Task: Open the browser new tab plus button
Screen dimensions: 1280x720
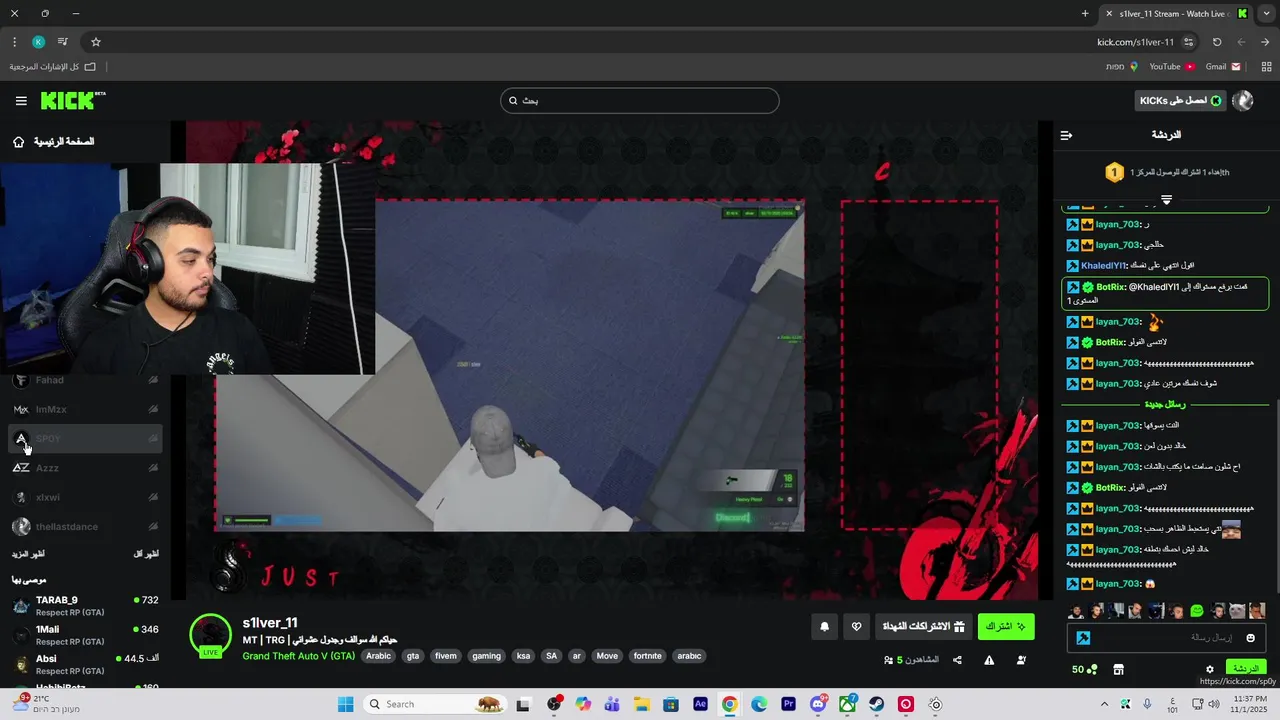Action: pyautogui.click(x=1085, y=13)
